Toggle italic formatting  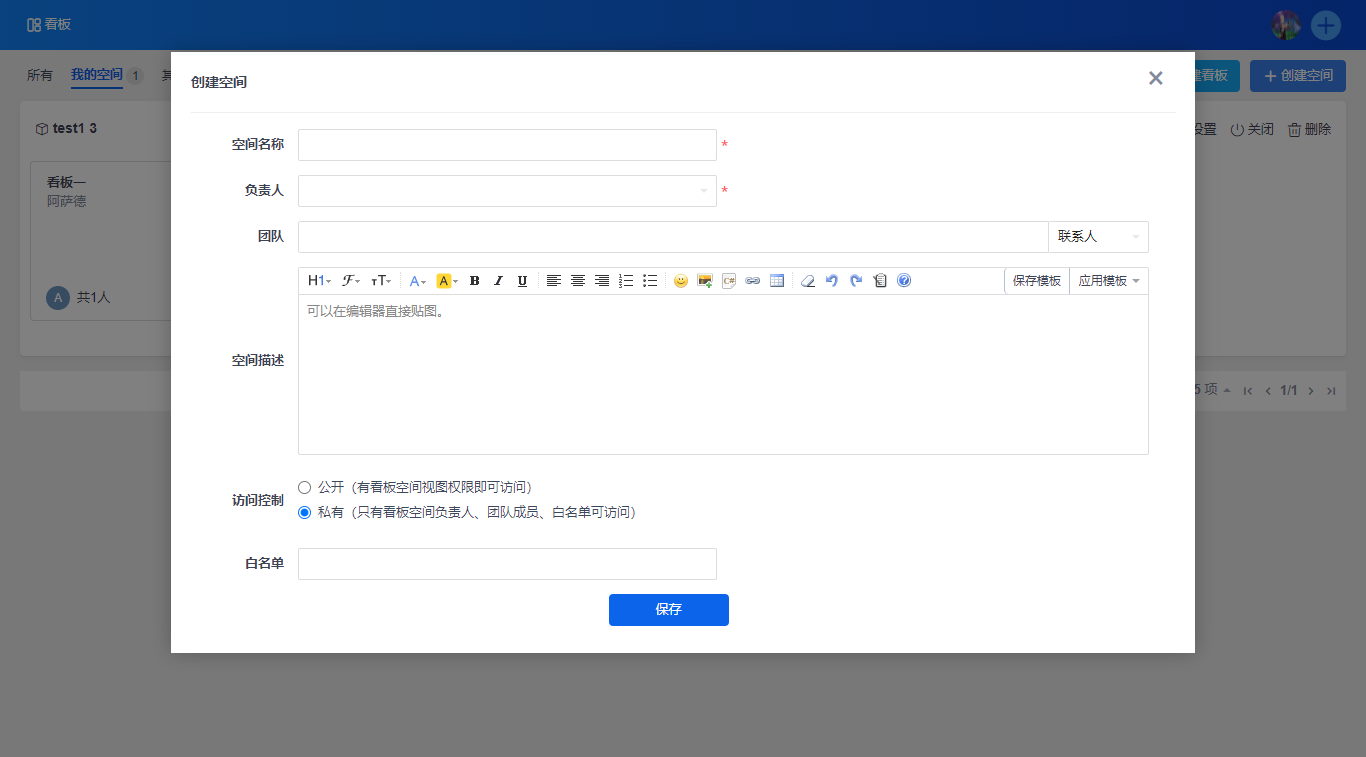click(x=498, y=281)
